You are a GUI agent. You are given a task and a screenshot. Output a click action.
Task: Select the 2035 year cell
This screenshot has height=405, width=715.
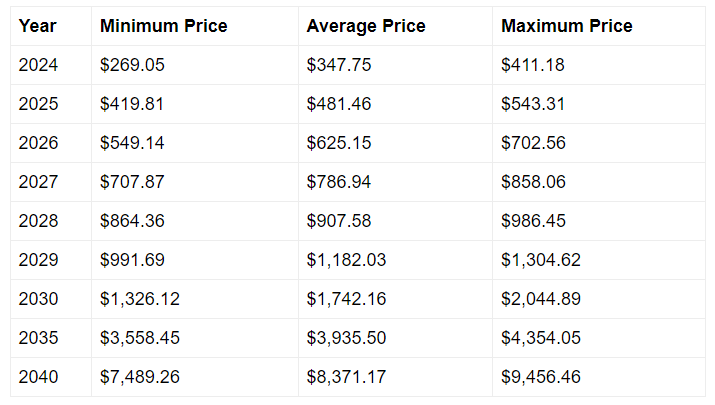39,338
